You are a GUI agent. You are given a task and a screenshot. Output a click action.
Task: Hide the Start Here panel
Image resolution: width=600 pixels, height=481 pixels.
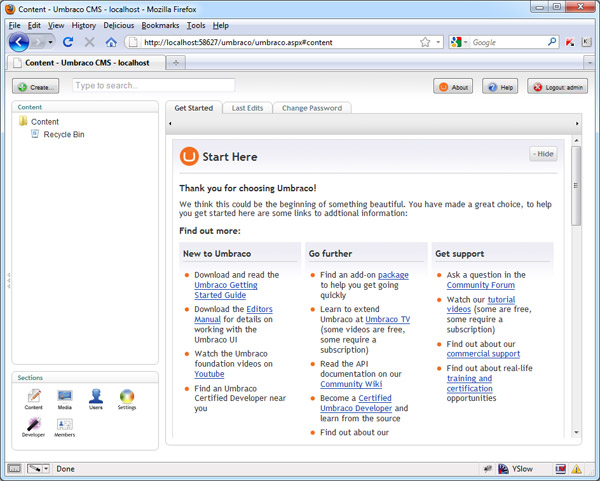click(543, 154)
